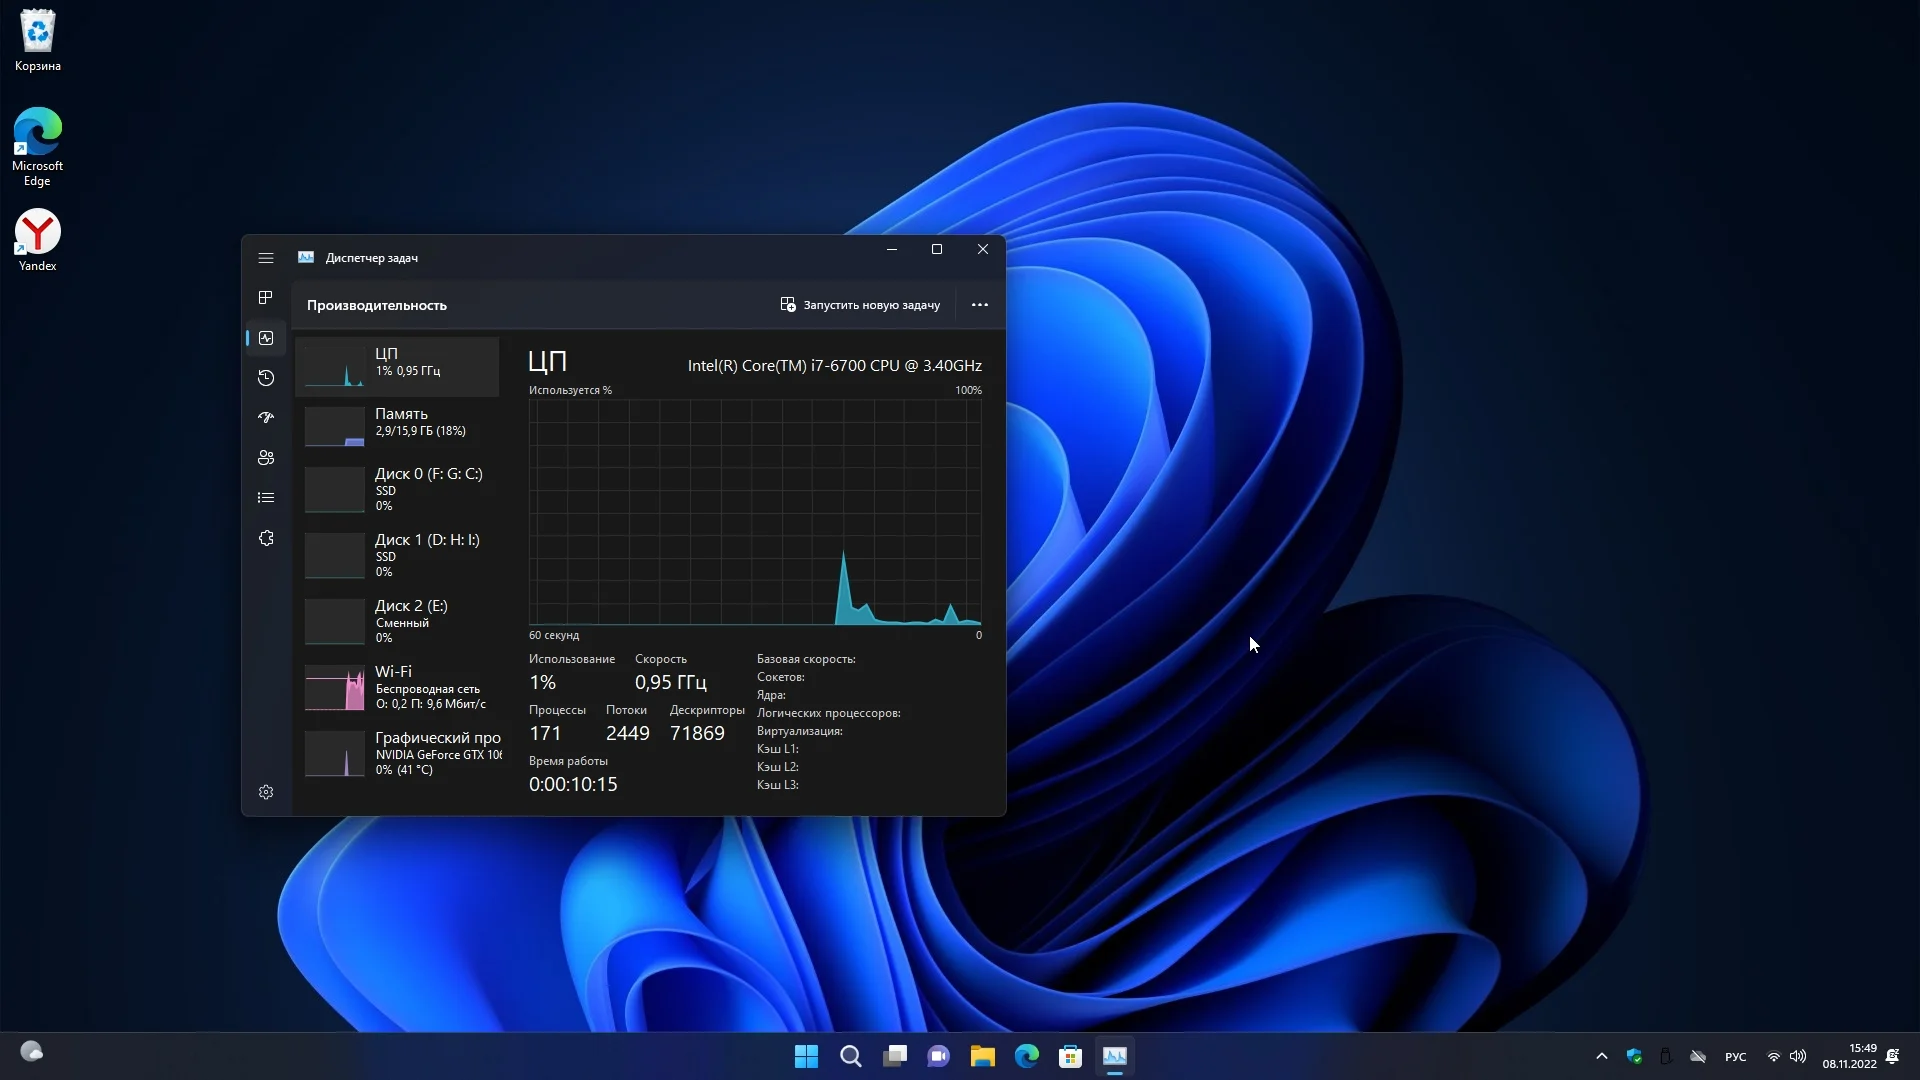Click 'Запустить новую задачу' button
1920x1080 pixels.
tap(860, 305)
